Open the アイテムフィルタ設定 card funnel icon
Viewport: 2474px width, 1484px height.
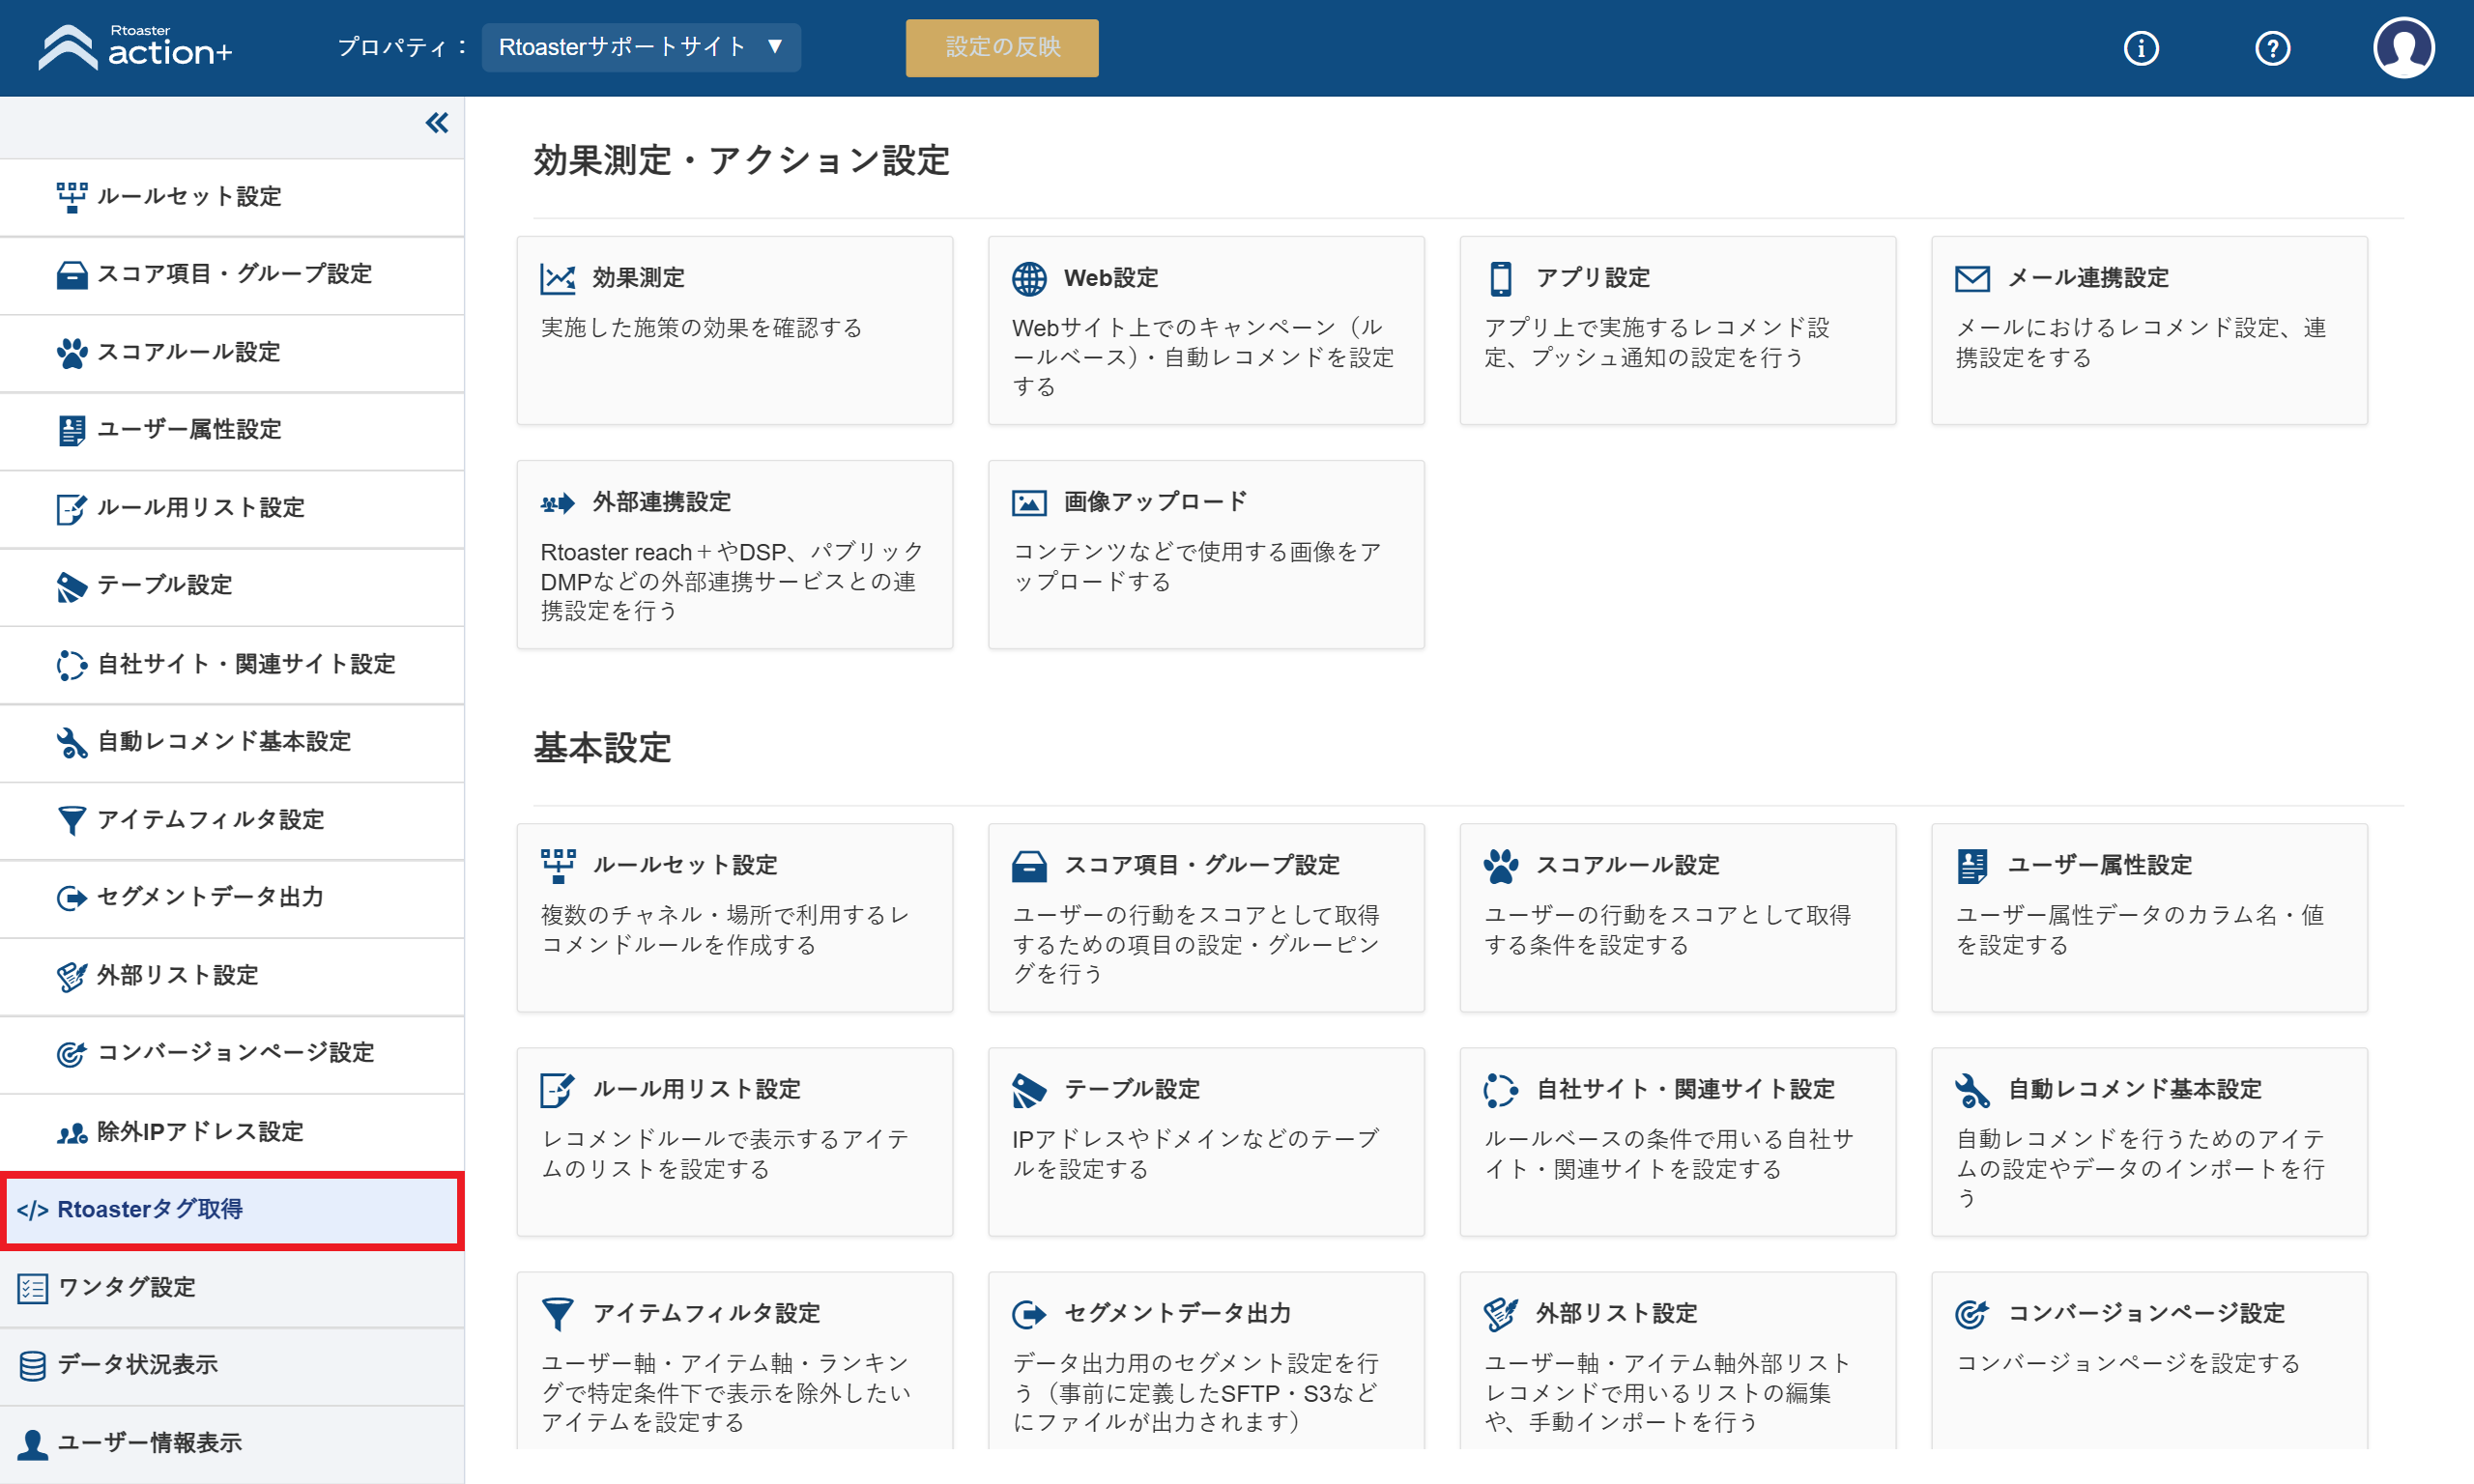point(557,1314)
